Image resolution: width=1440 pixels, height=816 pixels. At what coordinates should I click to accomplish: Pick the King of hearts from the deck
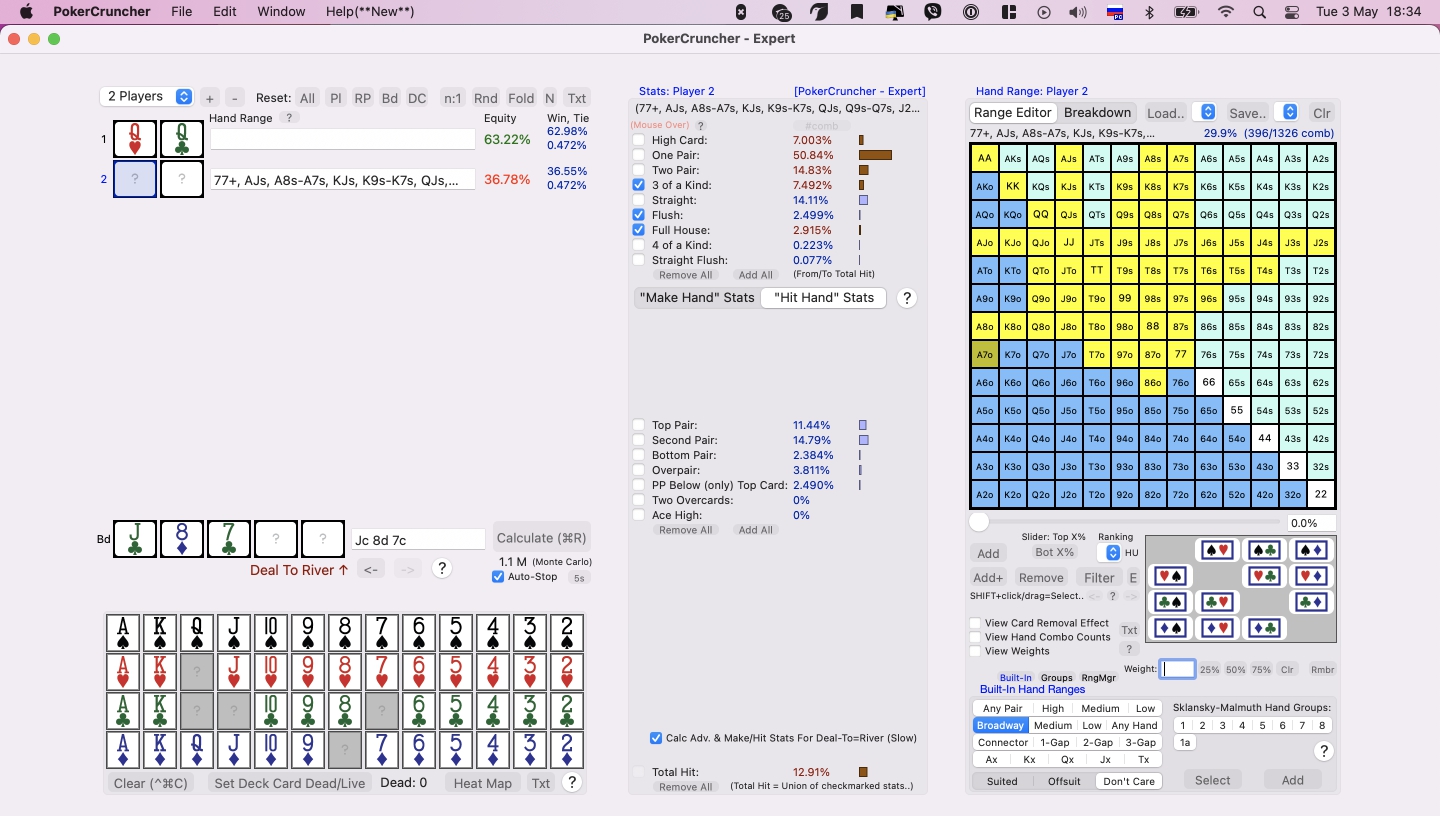(x=161, y=672)
